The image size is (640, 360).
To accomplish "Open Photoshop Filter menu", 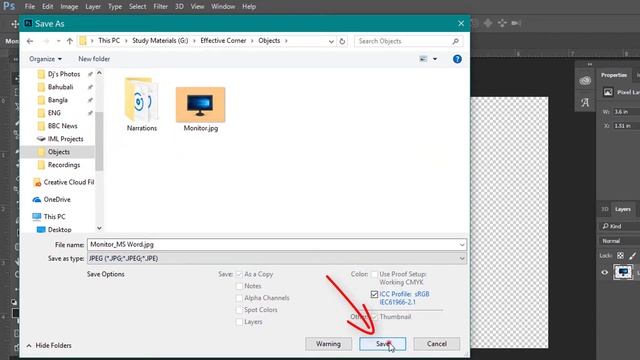I will [x=160, y=7].
